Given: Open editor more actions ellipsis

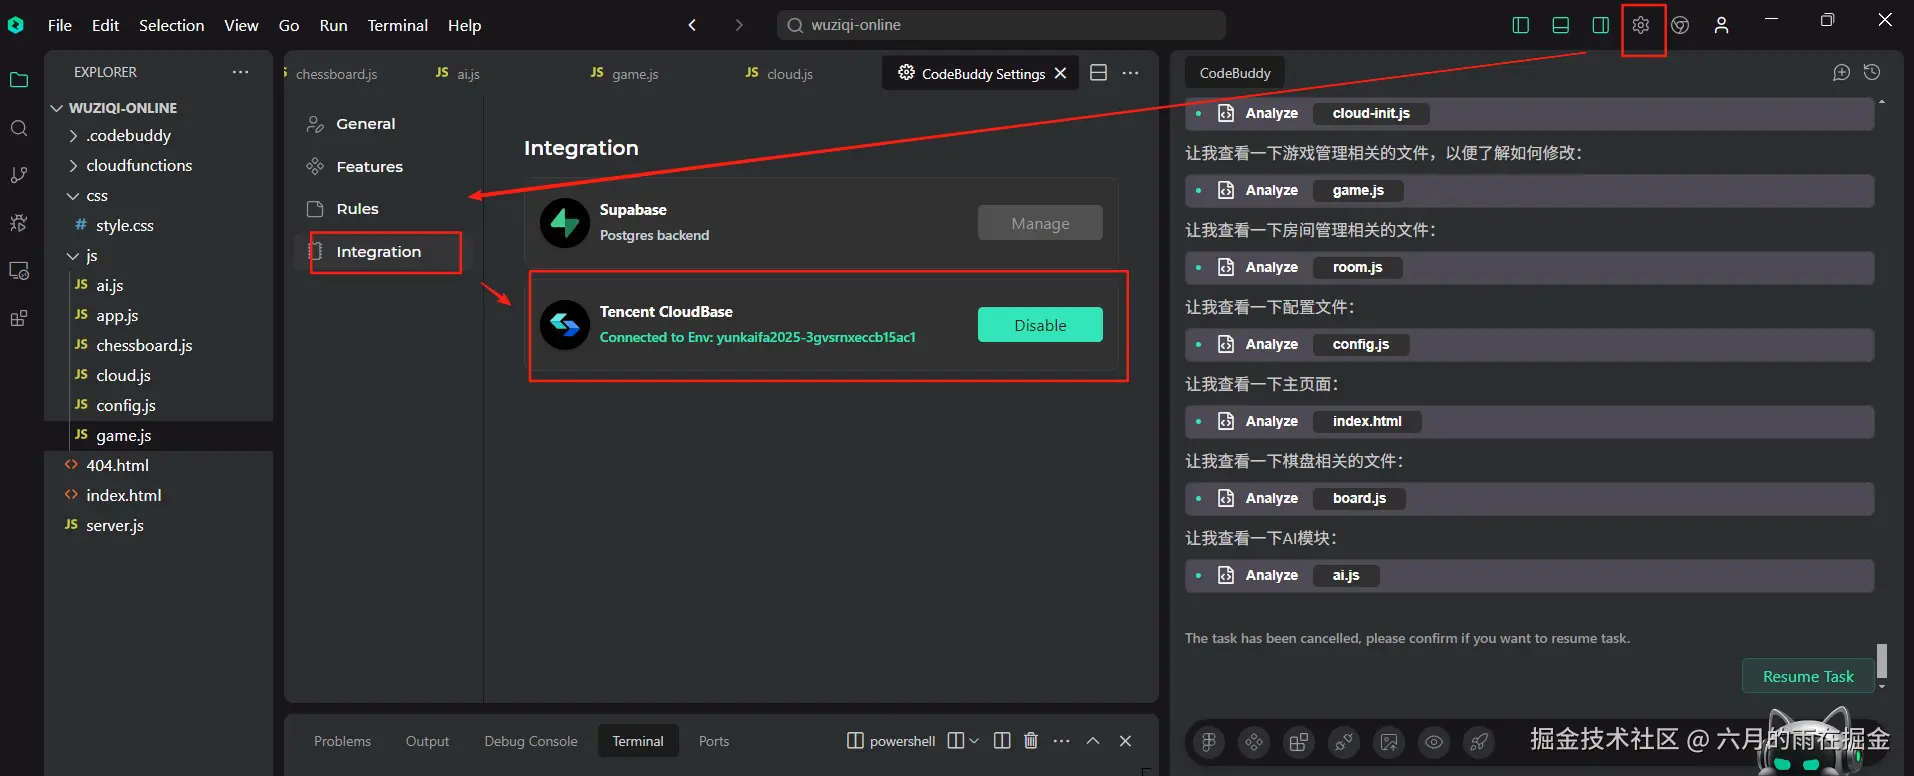Looking at the screenshot, I should [1131, 72].
